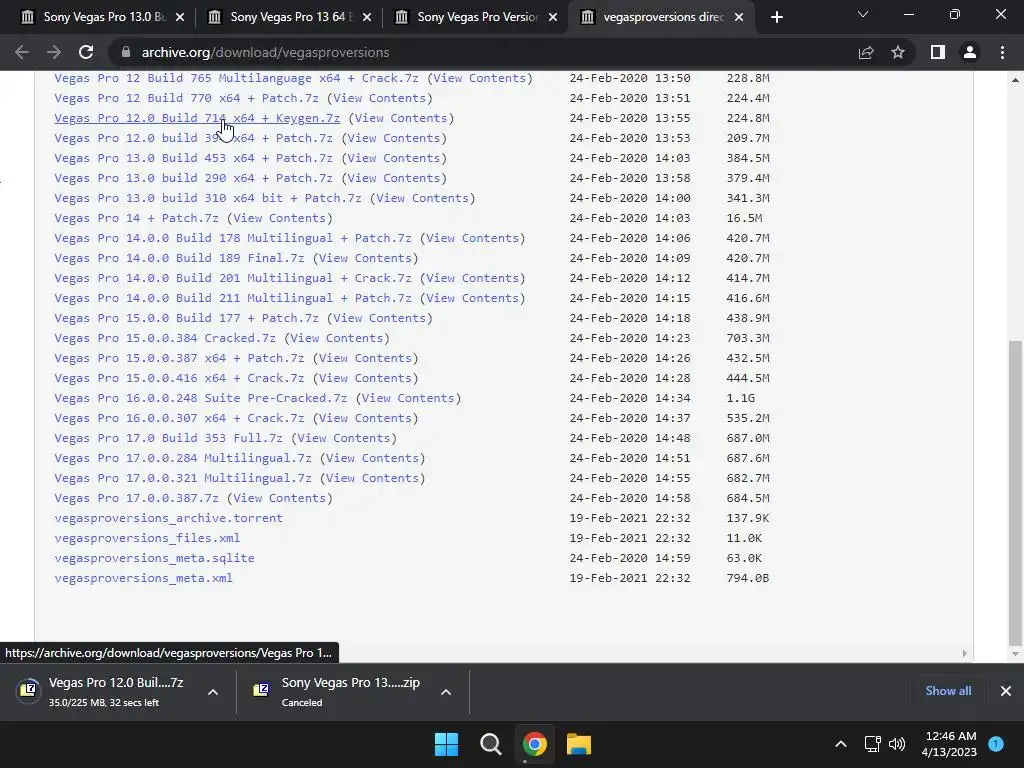
Task: View Contents of Vegas Pro 14.0.0 Build 189 Final
Action: tap(366, 258)
